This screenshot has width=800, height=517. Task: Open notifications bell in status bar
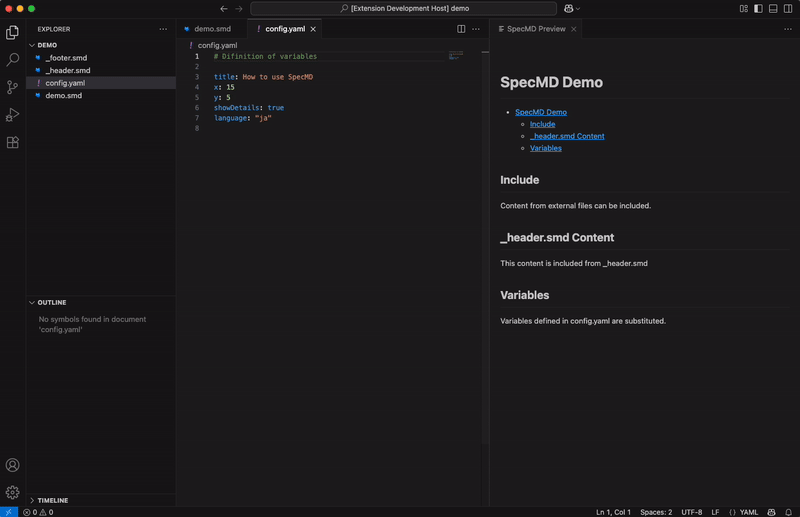click(x=788, y=512)
